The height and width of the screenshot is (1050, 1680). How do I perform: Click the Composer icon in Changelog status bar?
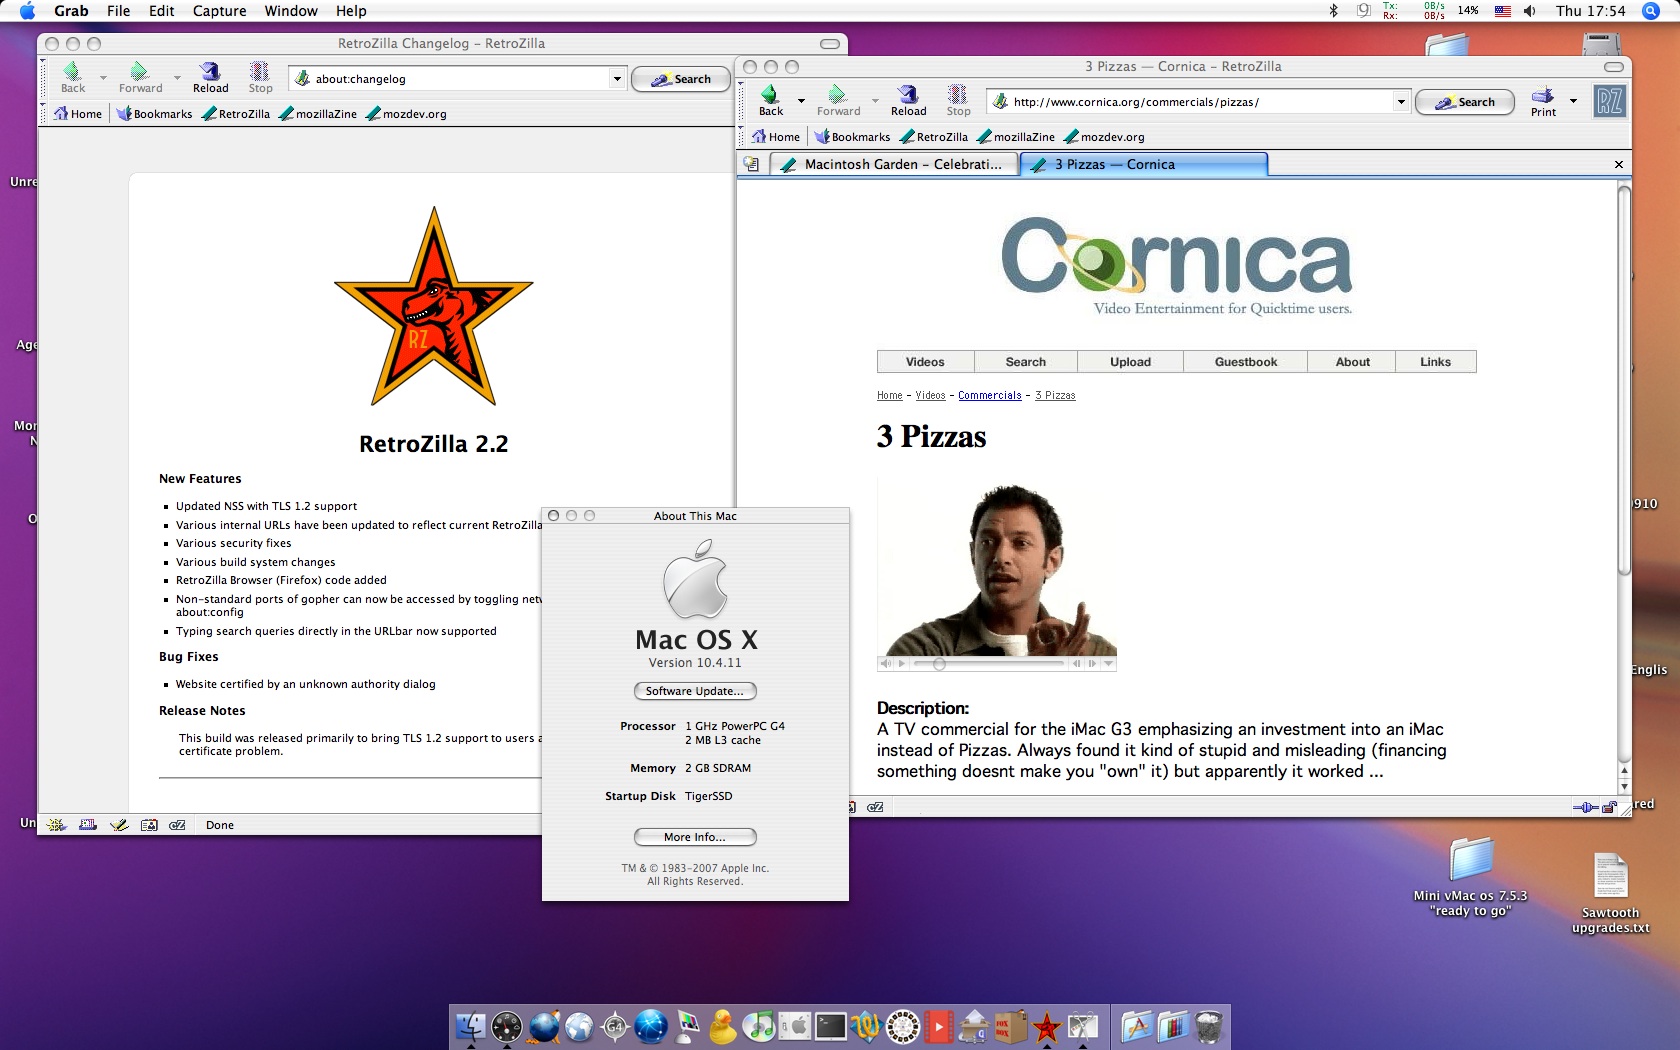pos(119,825)
